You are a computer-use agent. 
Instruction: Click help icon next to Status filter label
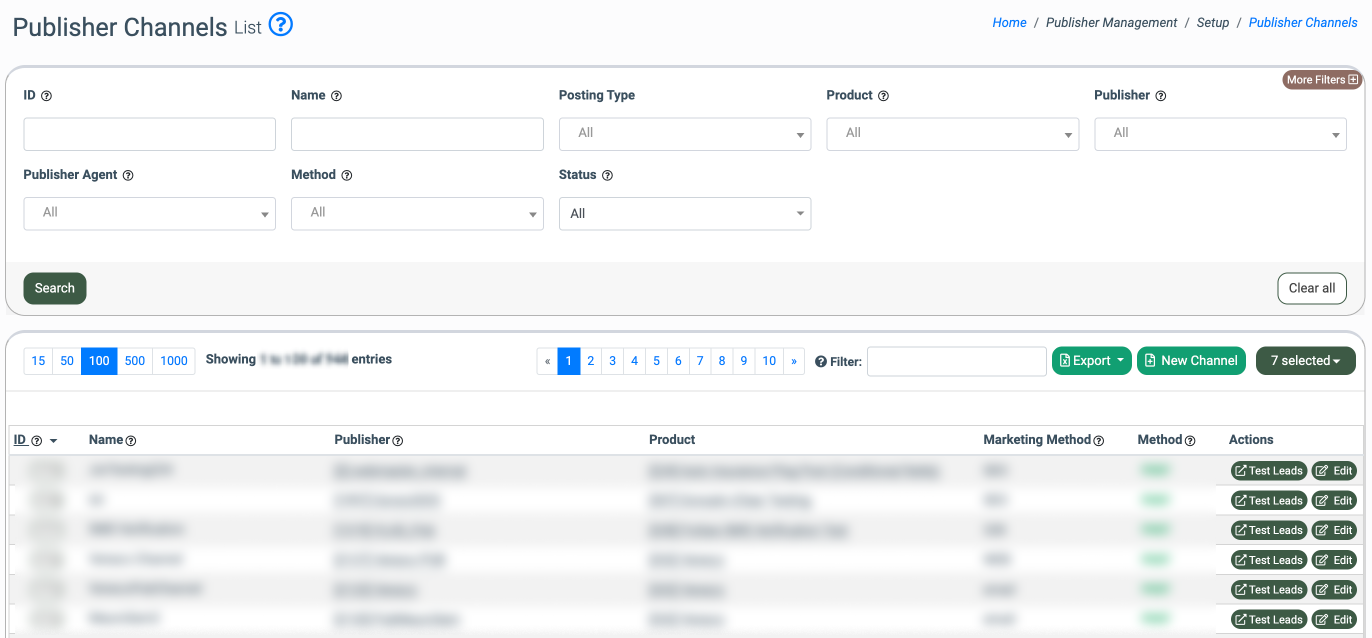point(607,175)
